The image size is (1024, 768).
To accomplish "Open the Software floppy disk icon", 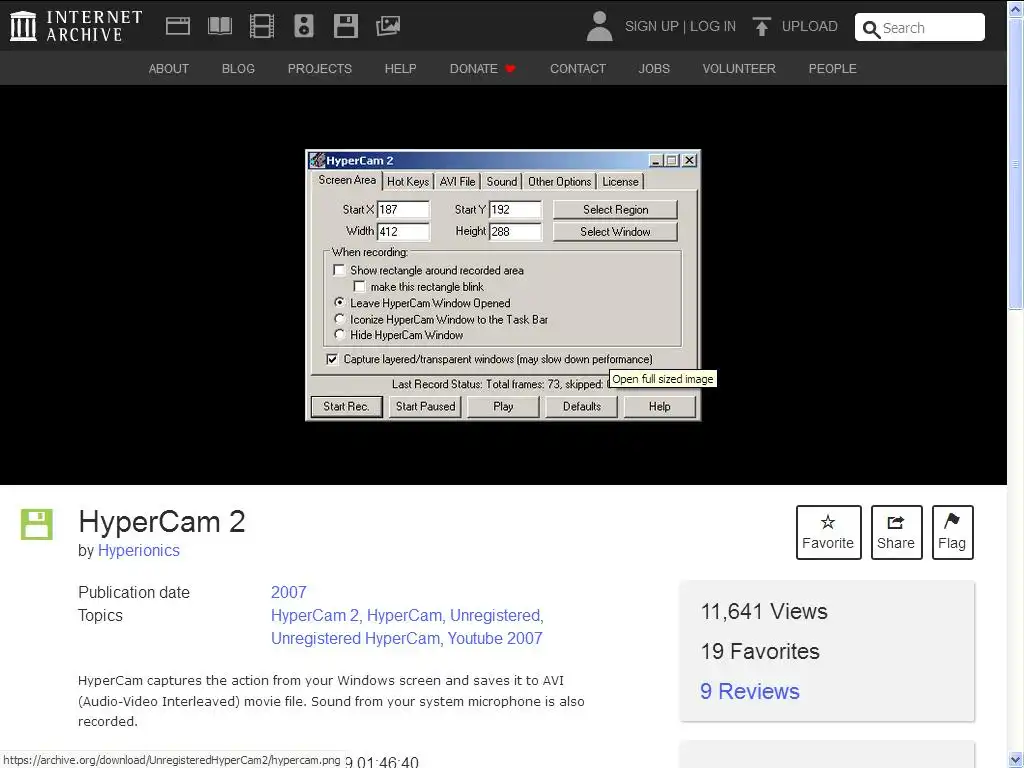I will [345, 26].
